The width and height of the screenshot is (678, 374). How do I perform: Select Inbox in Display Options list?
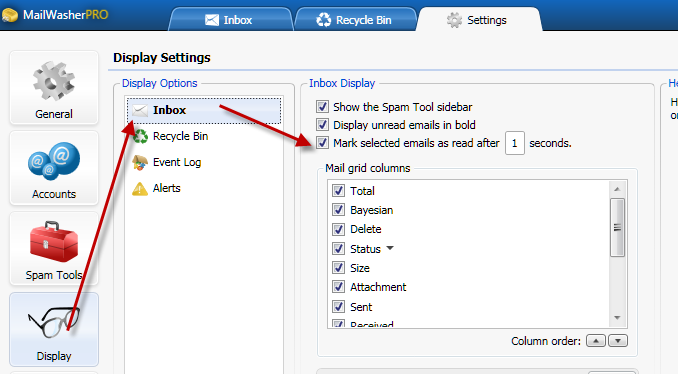204,111
